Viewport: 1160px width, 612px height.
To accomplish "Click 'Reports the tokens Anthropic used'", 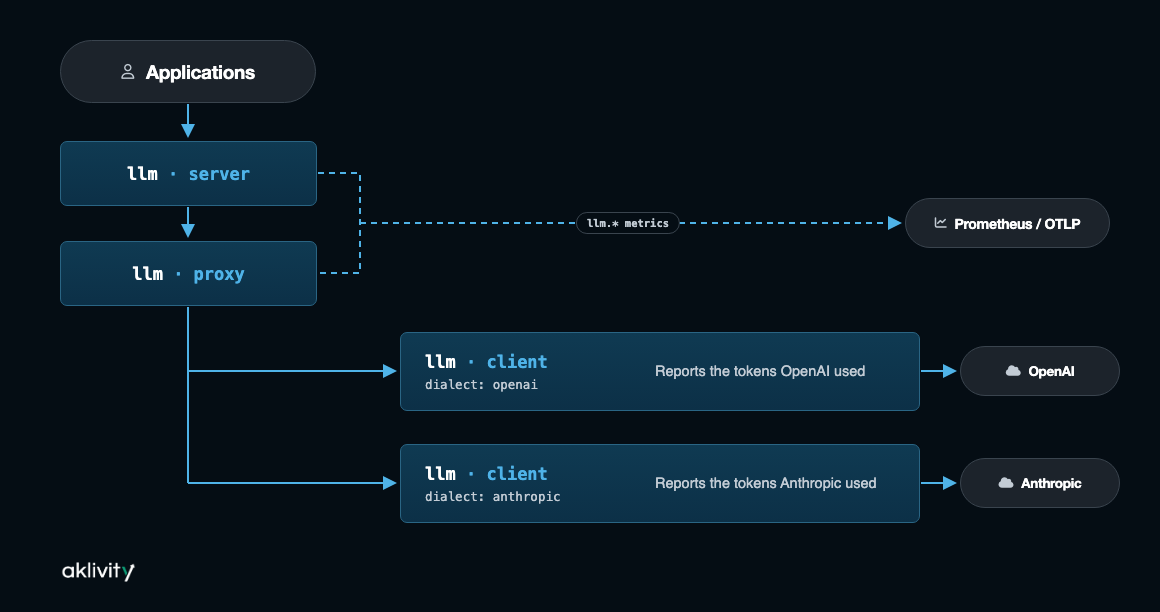I will 766,482.
